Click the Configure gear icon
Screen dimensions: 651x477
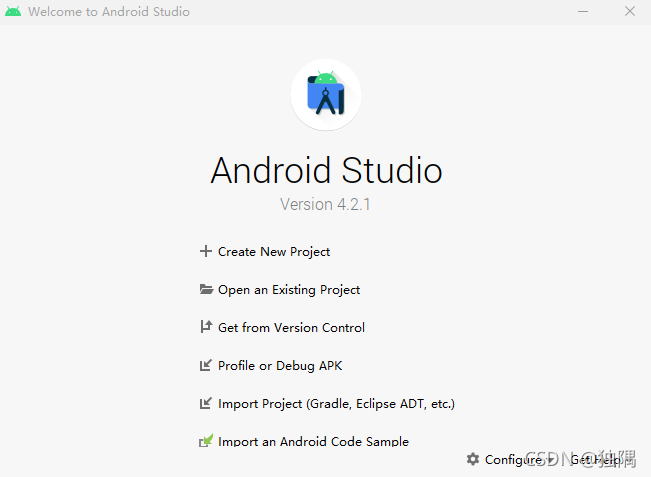473,459
